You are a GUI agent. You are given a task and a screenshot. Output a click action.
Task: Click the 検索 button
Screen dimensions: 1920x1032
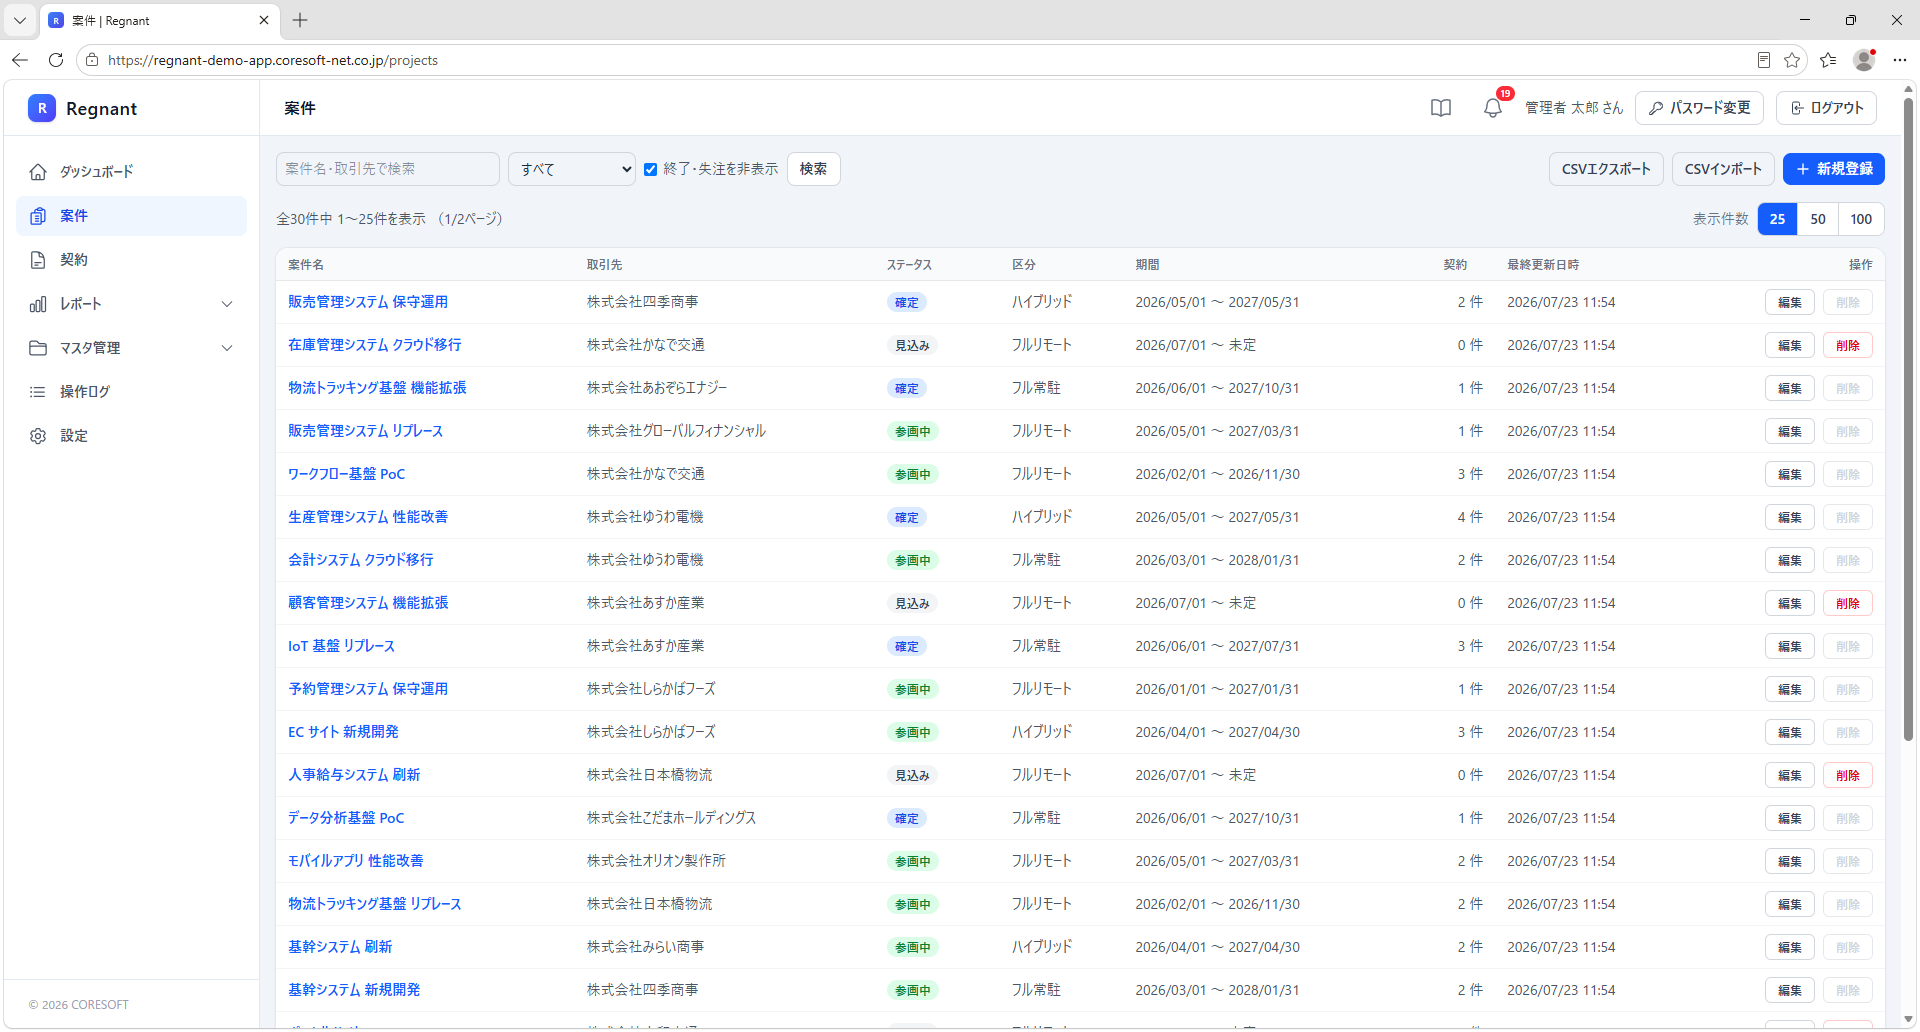(813, 169)
